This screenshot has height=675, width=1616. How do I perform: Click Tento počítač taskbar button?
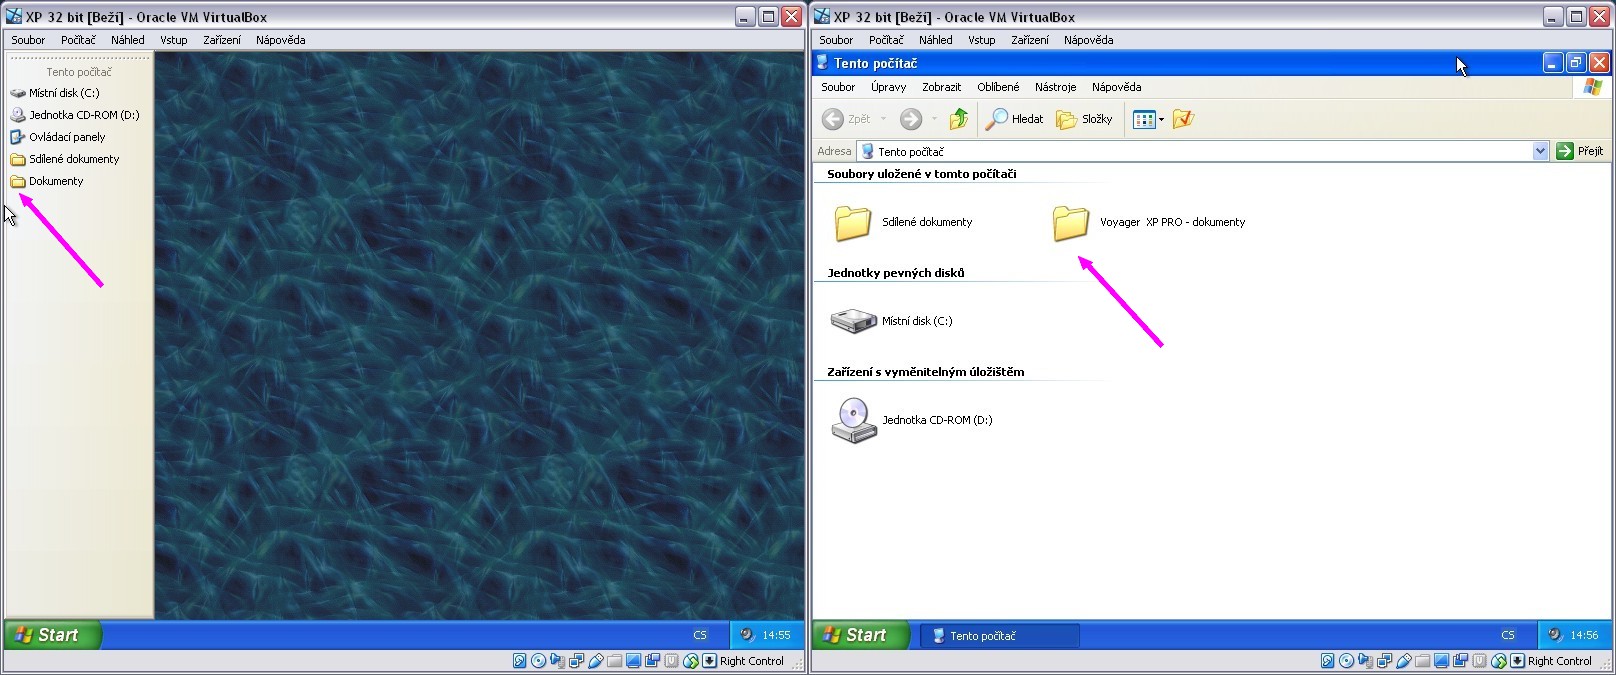(998, 636)
